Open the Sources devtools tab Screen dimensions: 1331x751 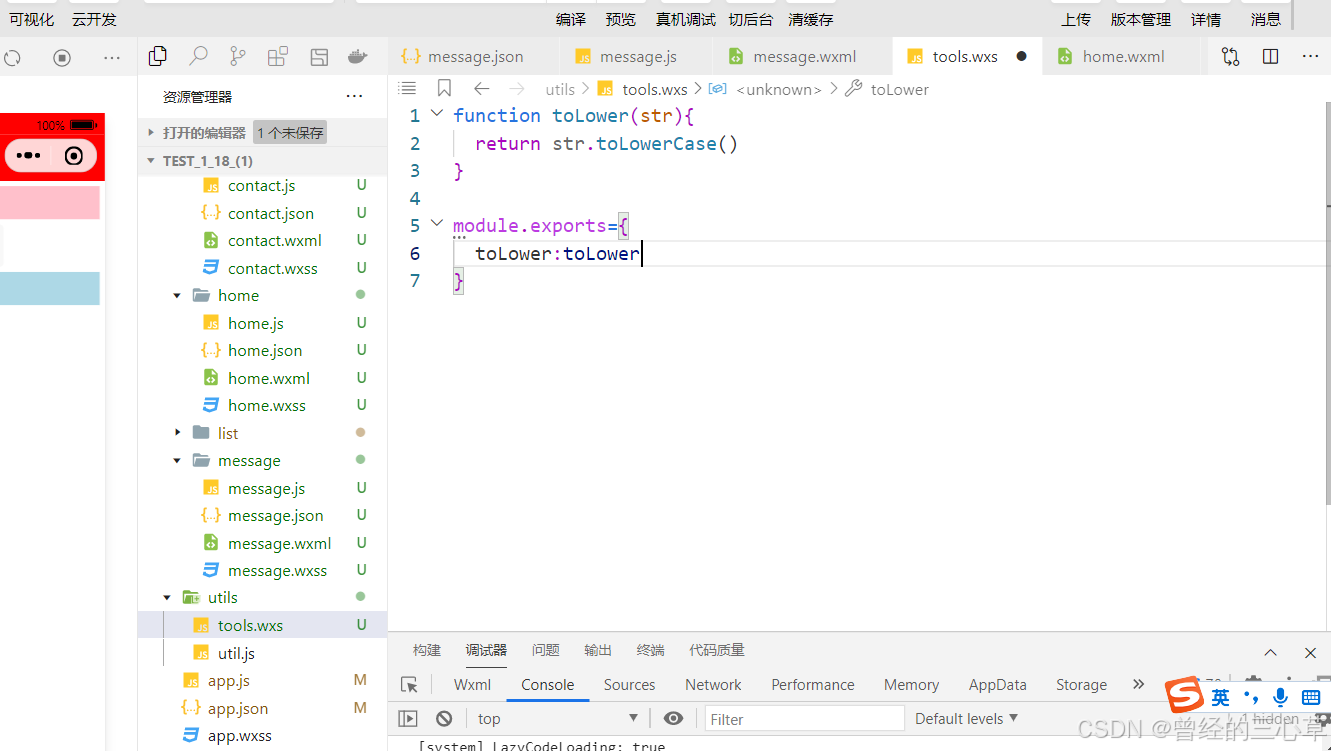click(629, 685)
